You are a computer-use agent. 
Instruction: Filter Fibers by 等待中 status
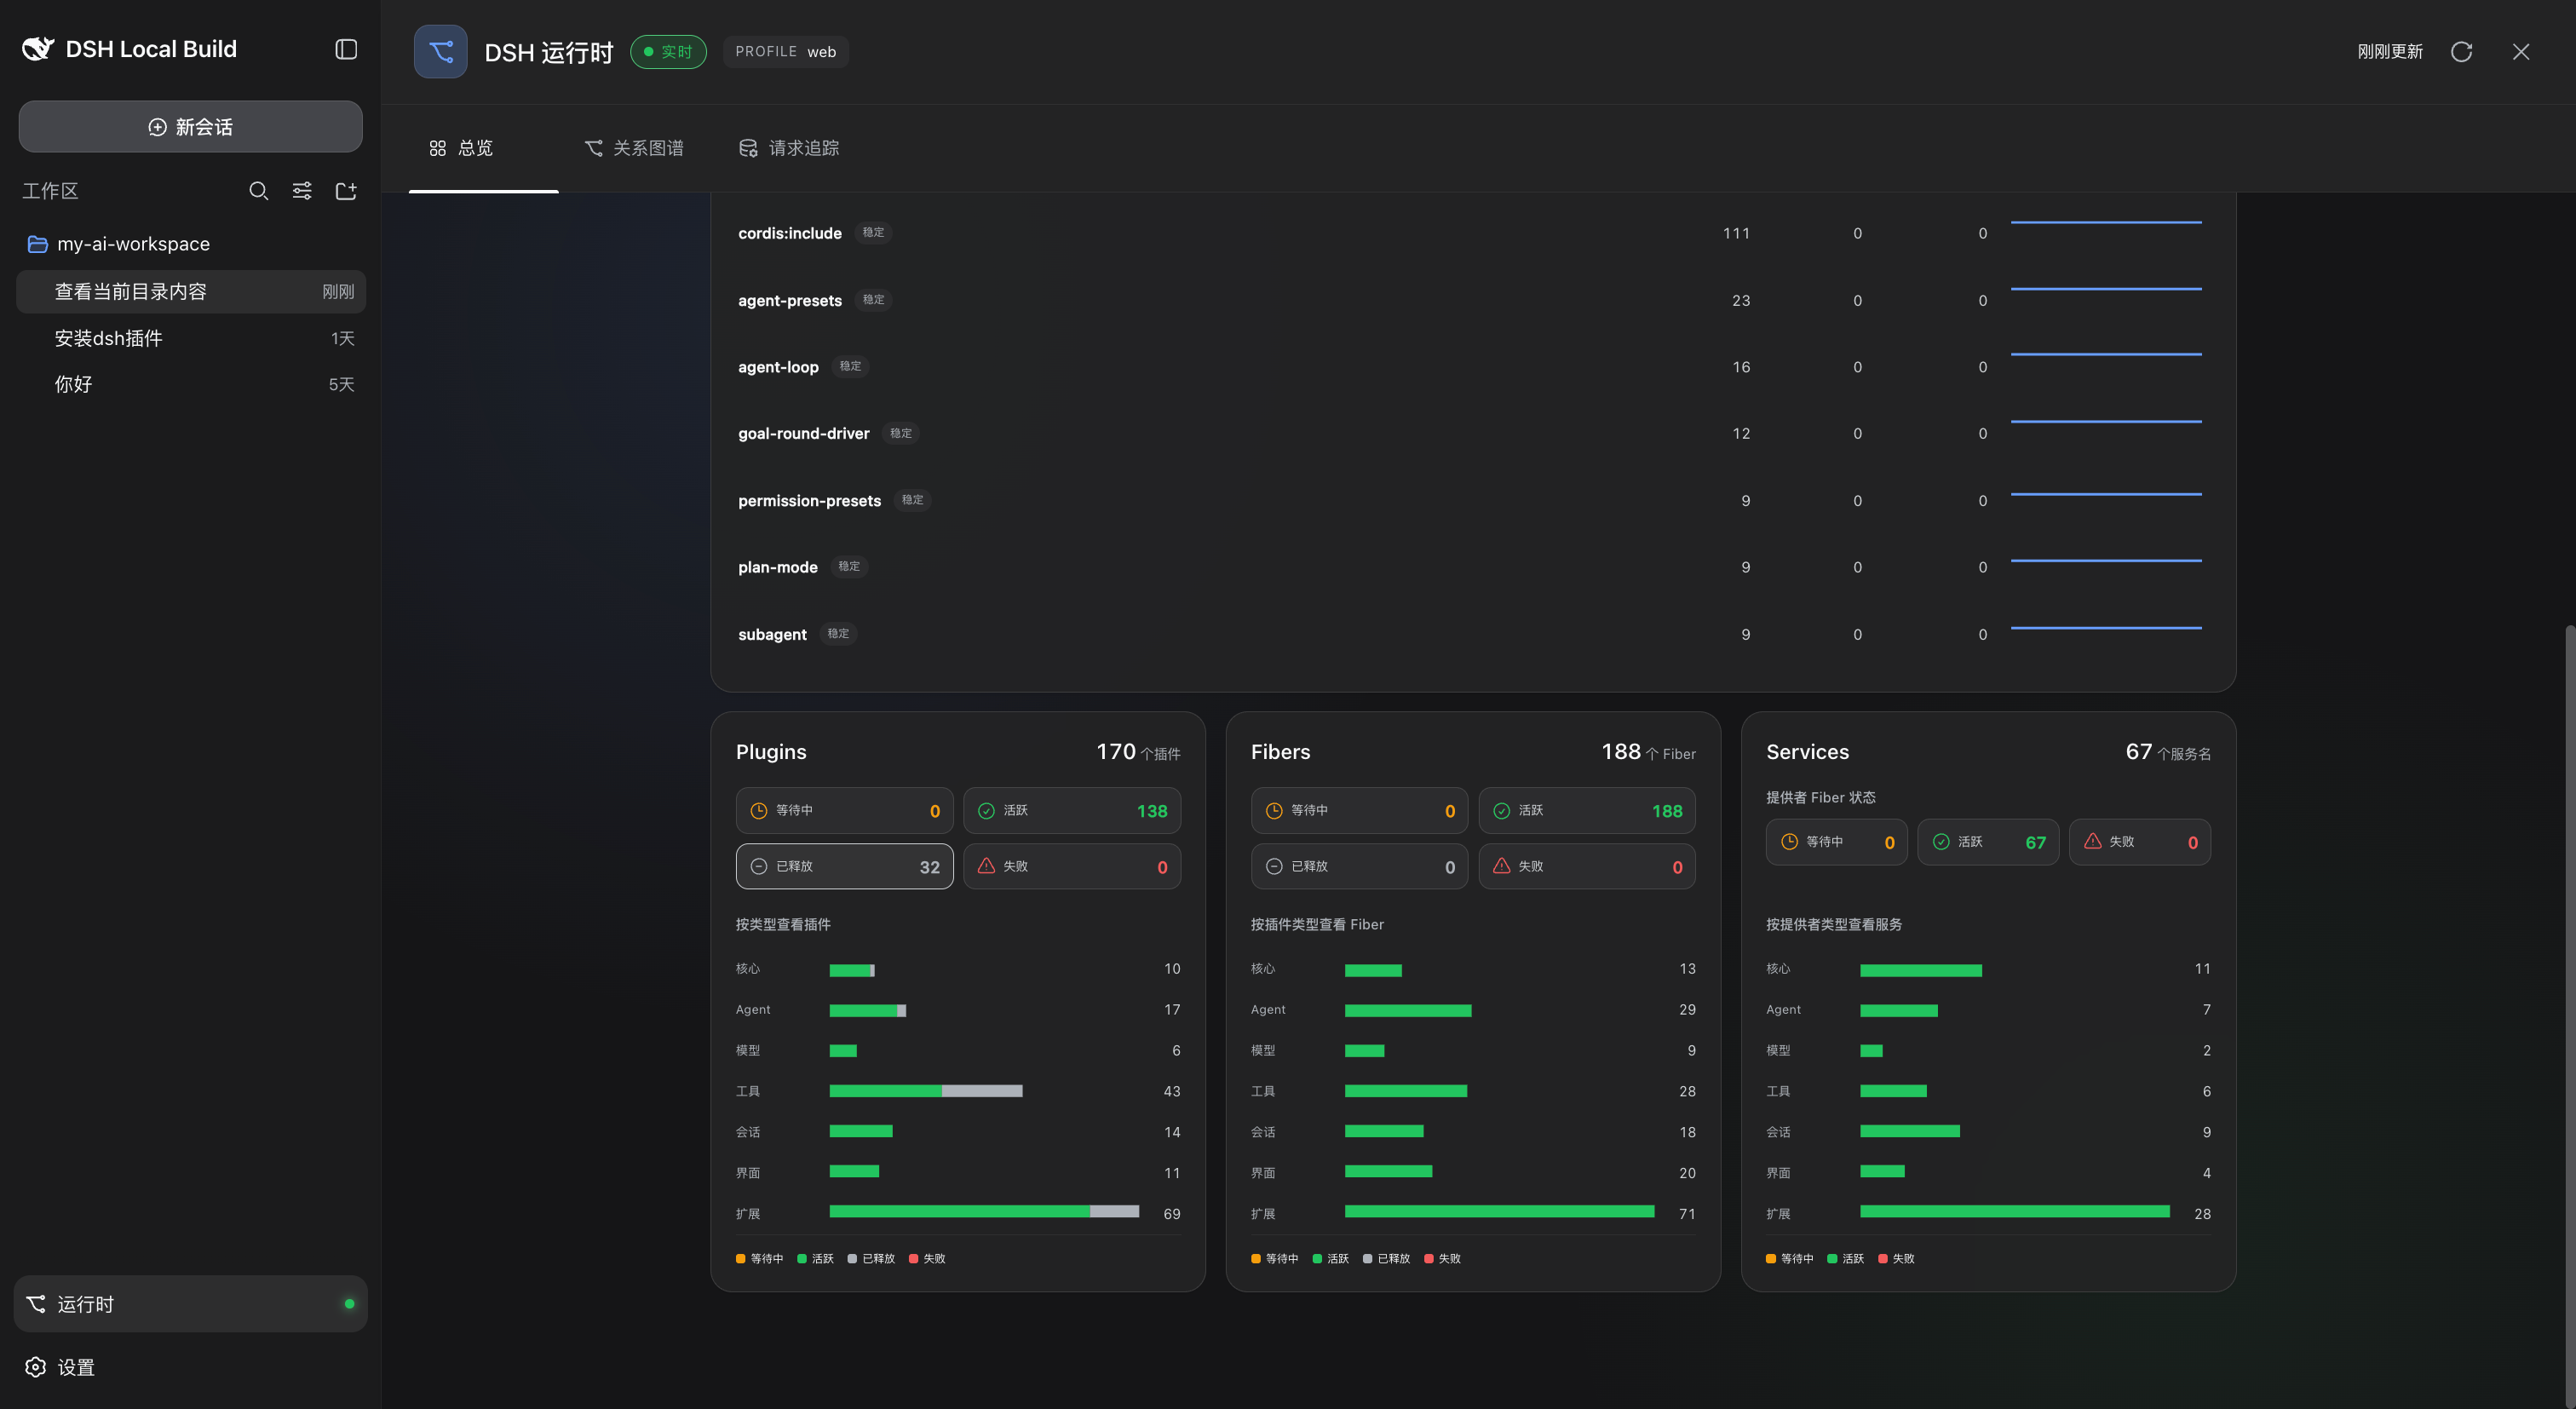pyautogui.click(x=1359, y=810)
